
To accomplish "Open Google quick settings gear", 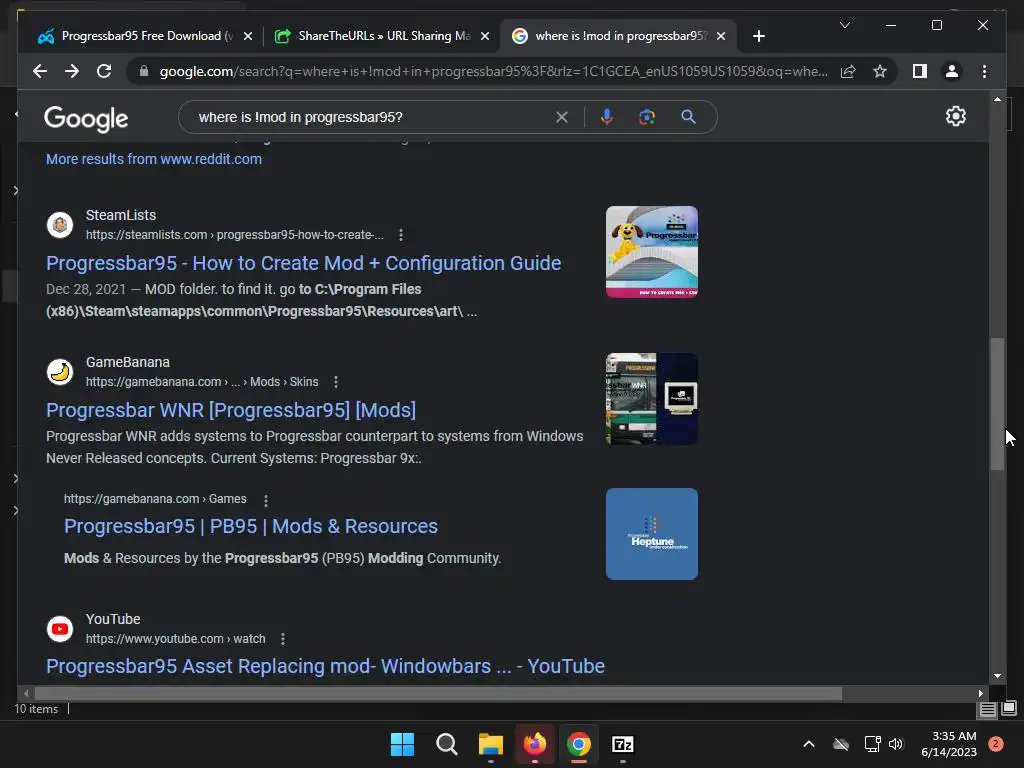I will [x=955, y=116].
